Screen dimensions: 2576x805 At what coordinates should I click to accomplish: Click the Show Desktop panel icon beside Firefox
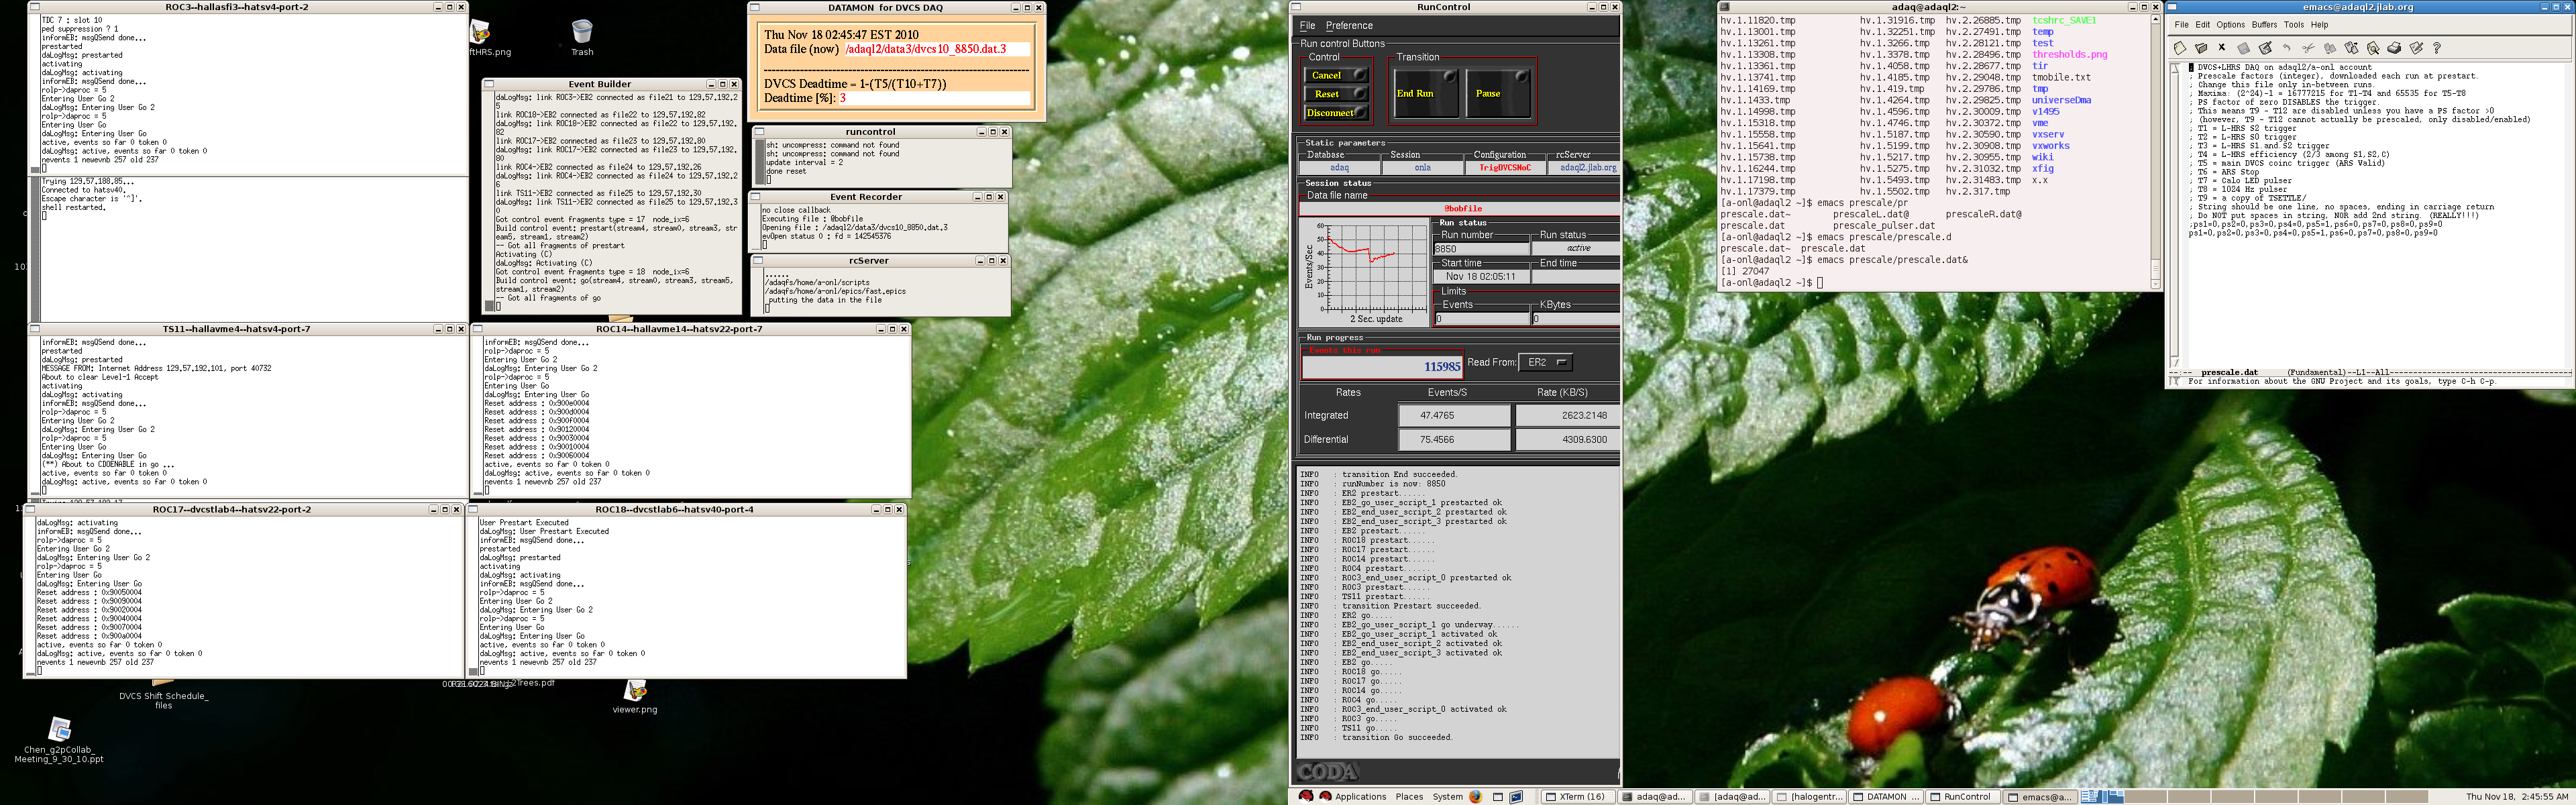[1498, 797]
